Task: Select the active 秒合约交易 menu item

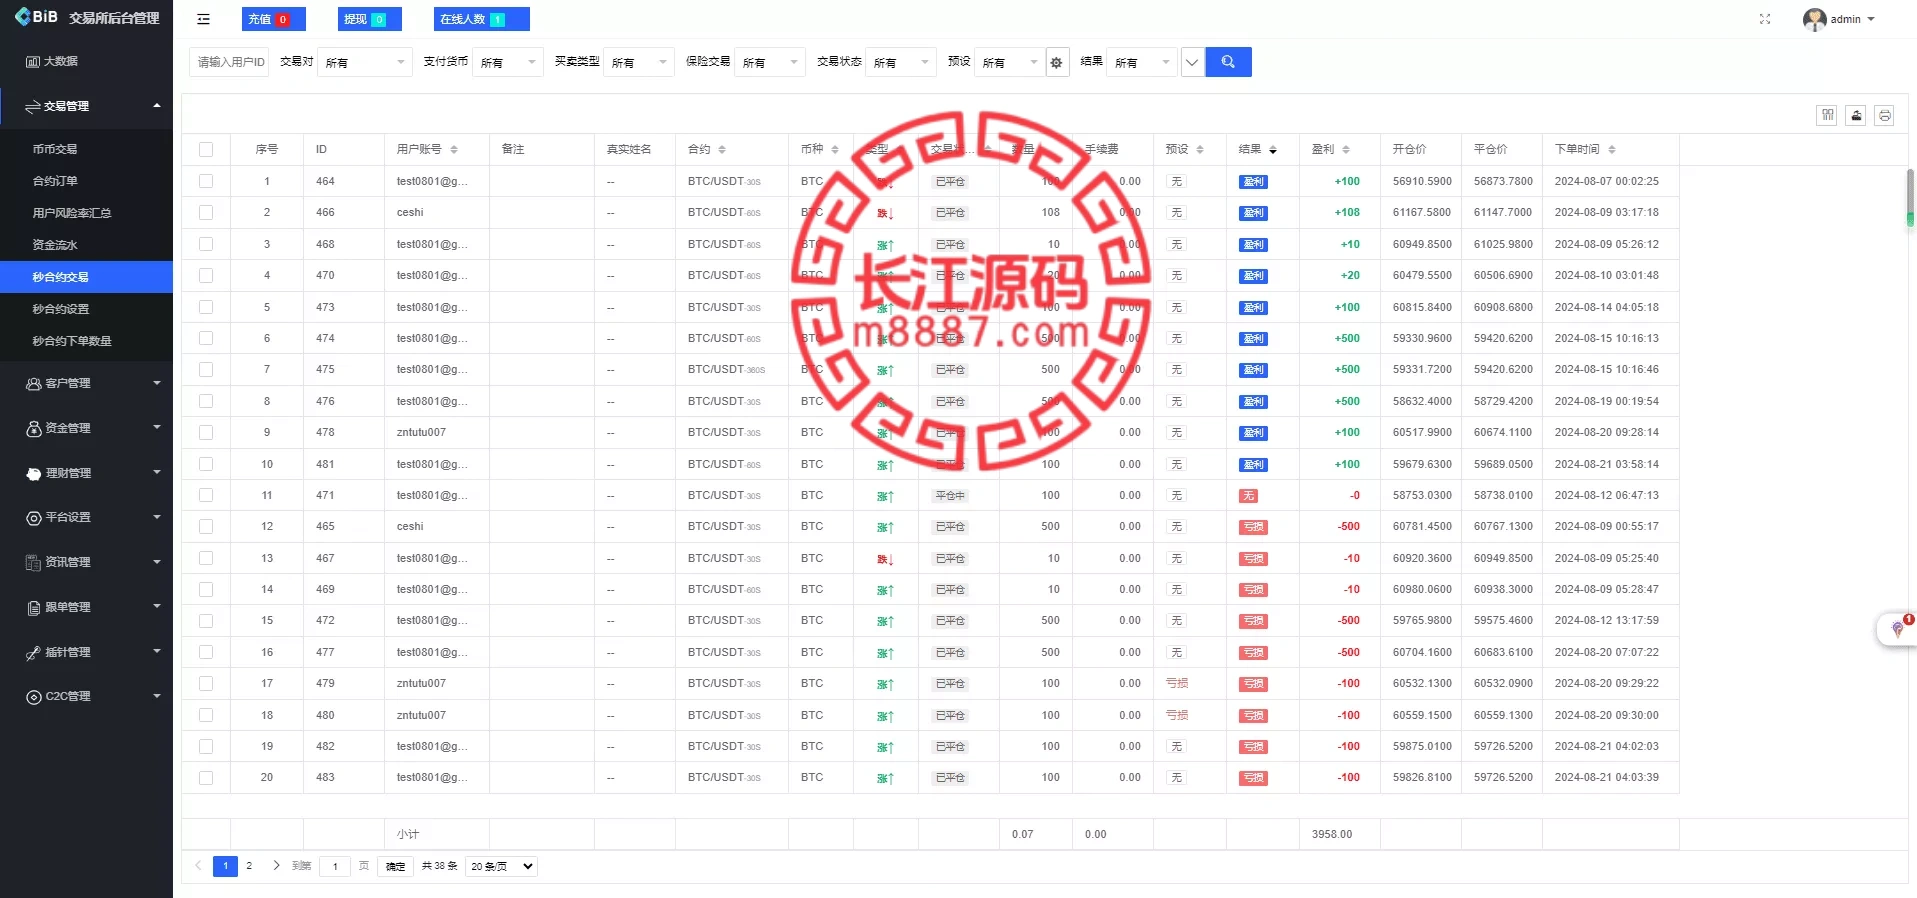Action: coord(86,277)
